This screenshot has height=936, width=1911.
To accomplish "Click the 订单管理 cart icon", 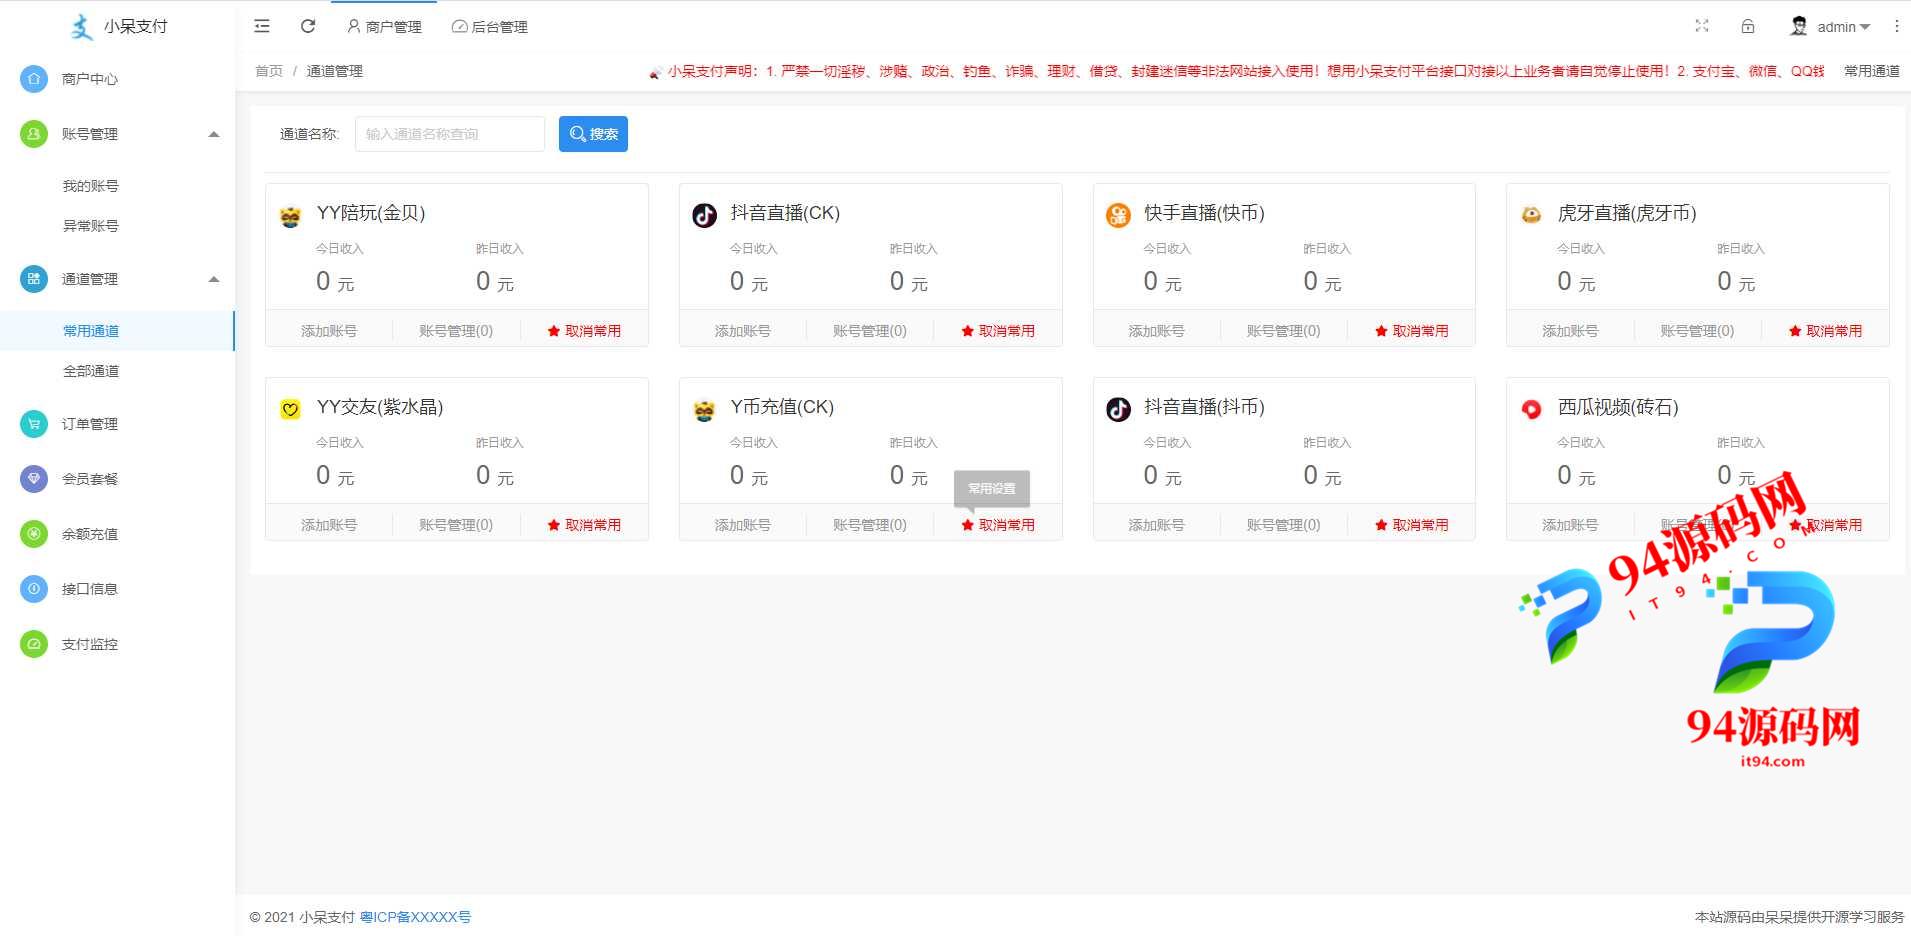I will [x=34, y=424].
